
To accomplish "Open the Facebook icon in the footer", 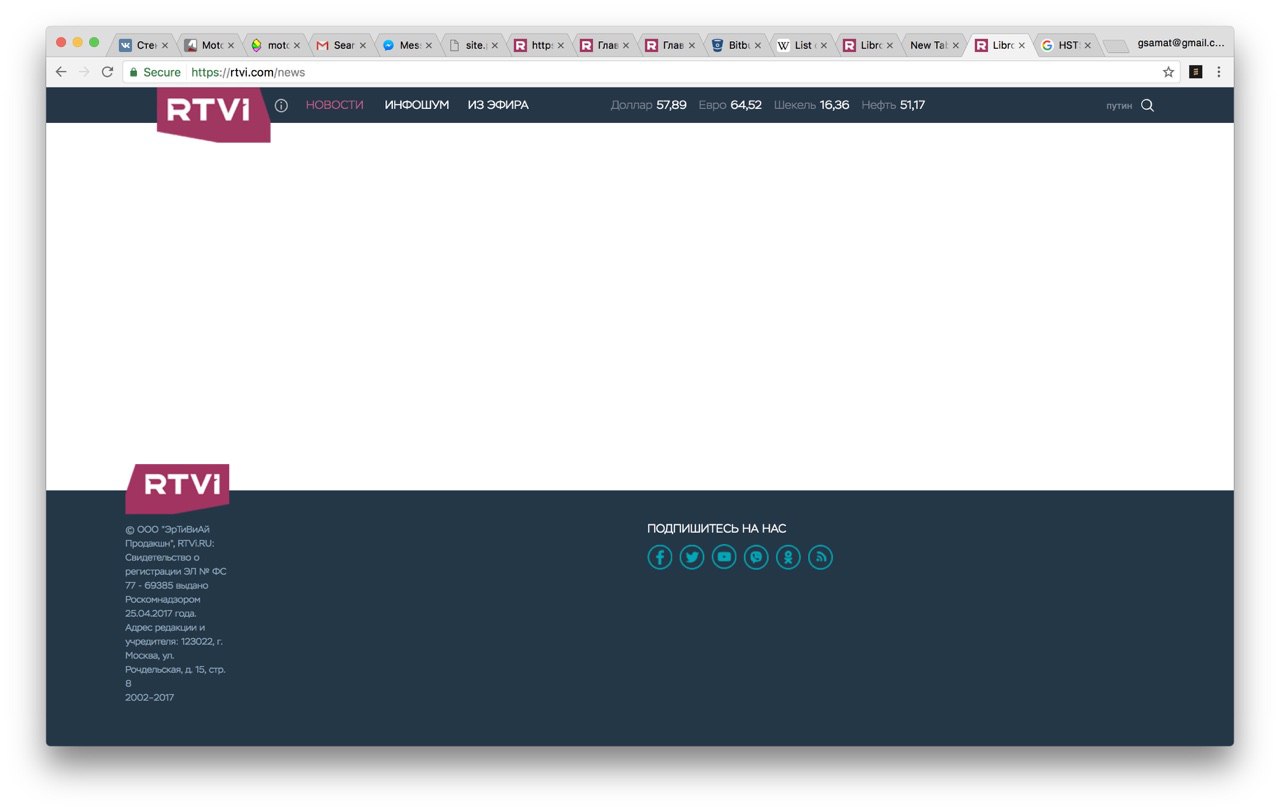I will pos(660,557).
